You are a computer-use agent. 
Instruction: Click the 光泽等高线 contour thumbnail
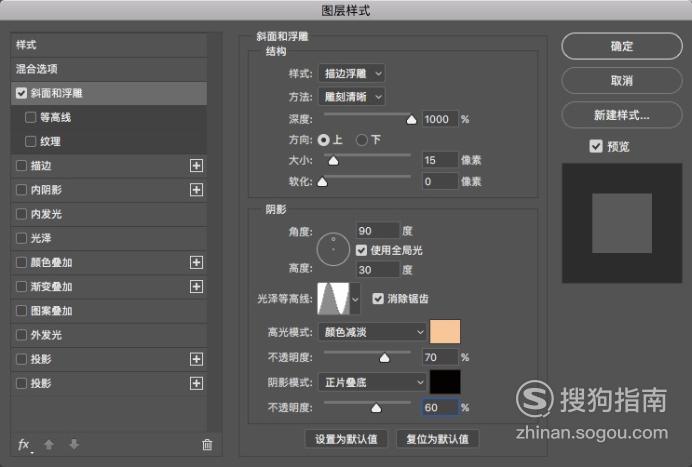334,299
